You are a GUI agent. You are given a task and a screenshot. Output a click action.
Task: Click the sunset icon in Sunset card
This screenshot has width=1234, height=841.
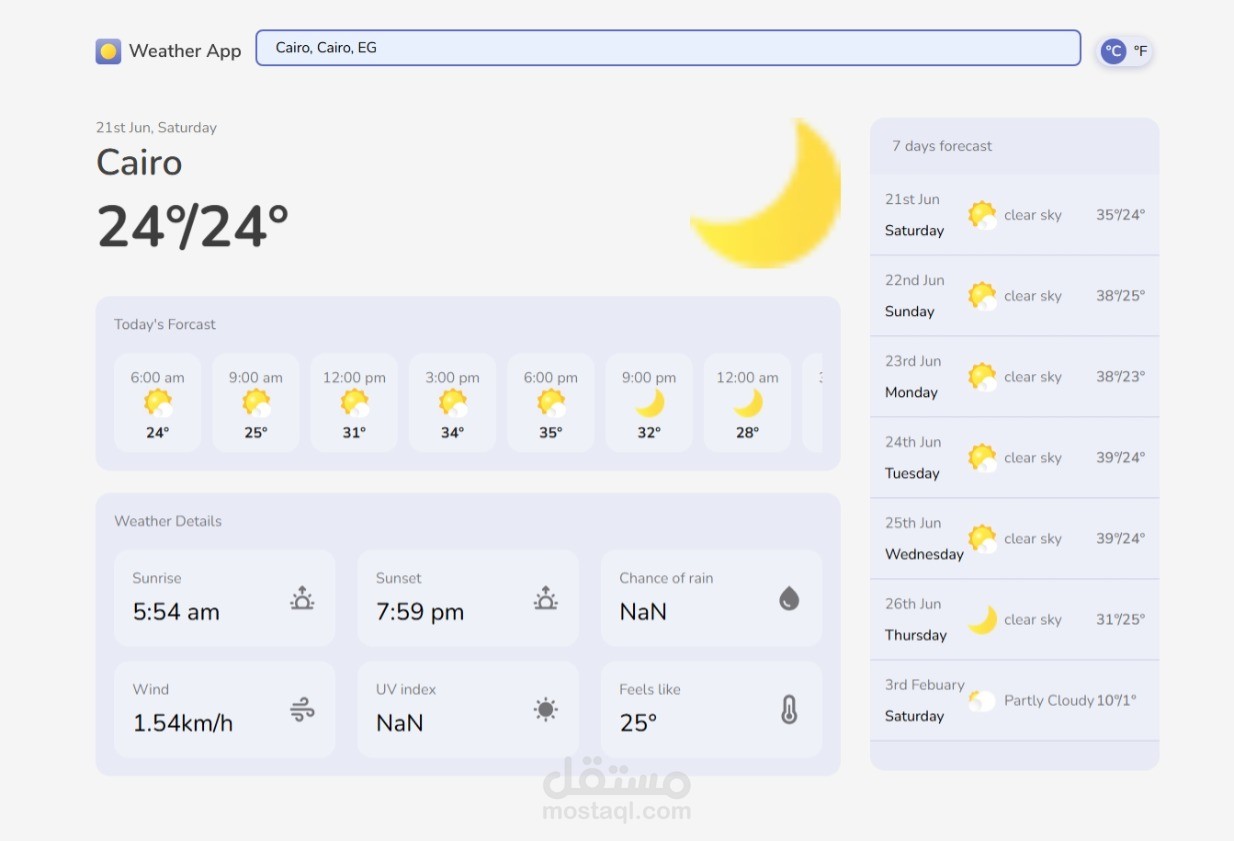pyautogui.click(x=545, y=599)
